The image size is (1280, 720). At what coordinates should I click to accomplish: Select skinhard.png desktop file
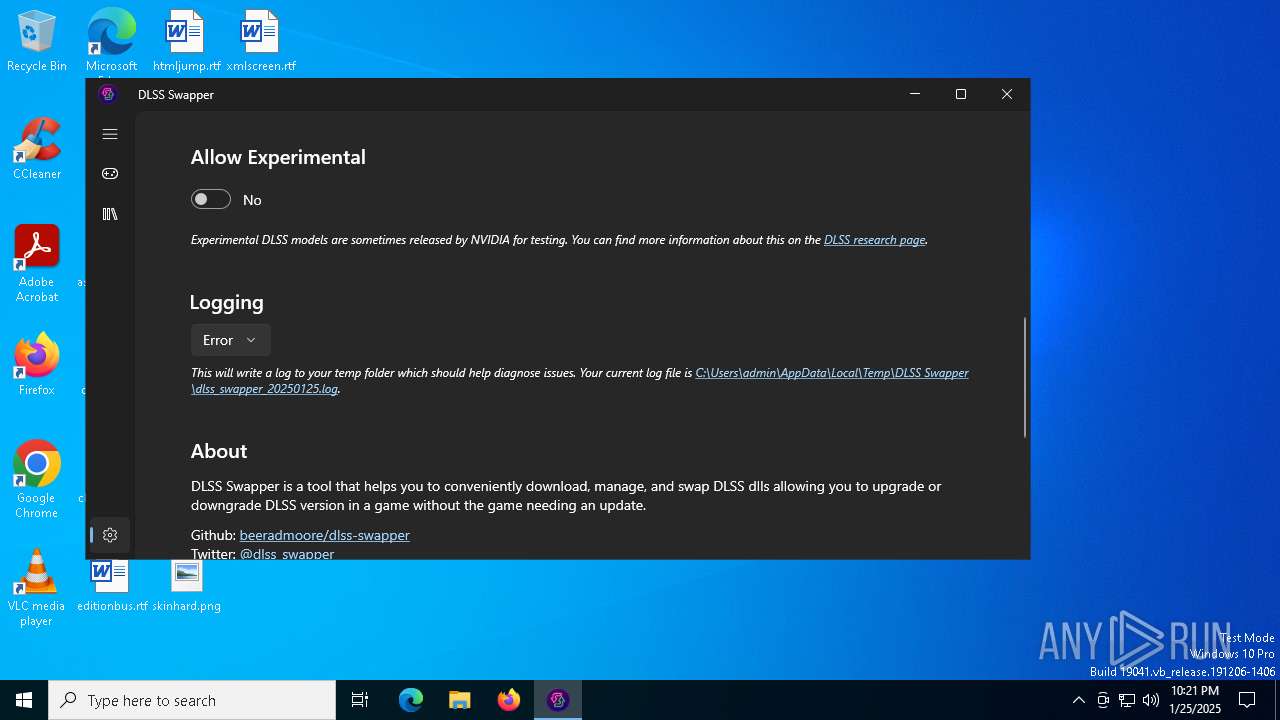[186, 585]
